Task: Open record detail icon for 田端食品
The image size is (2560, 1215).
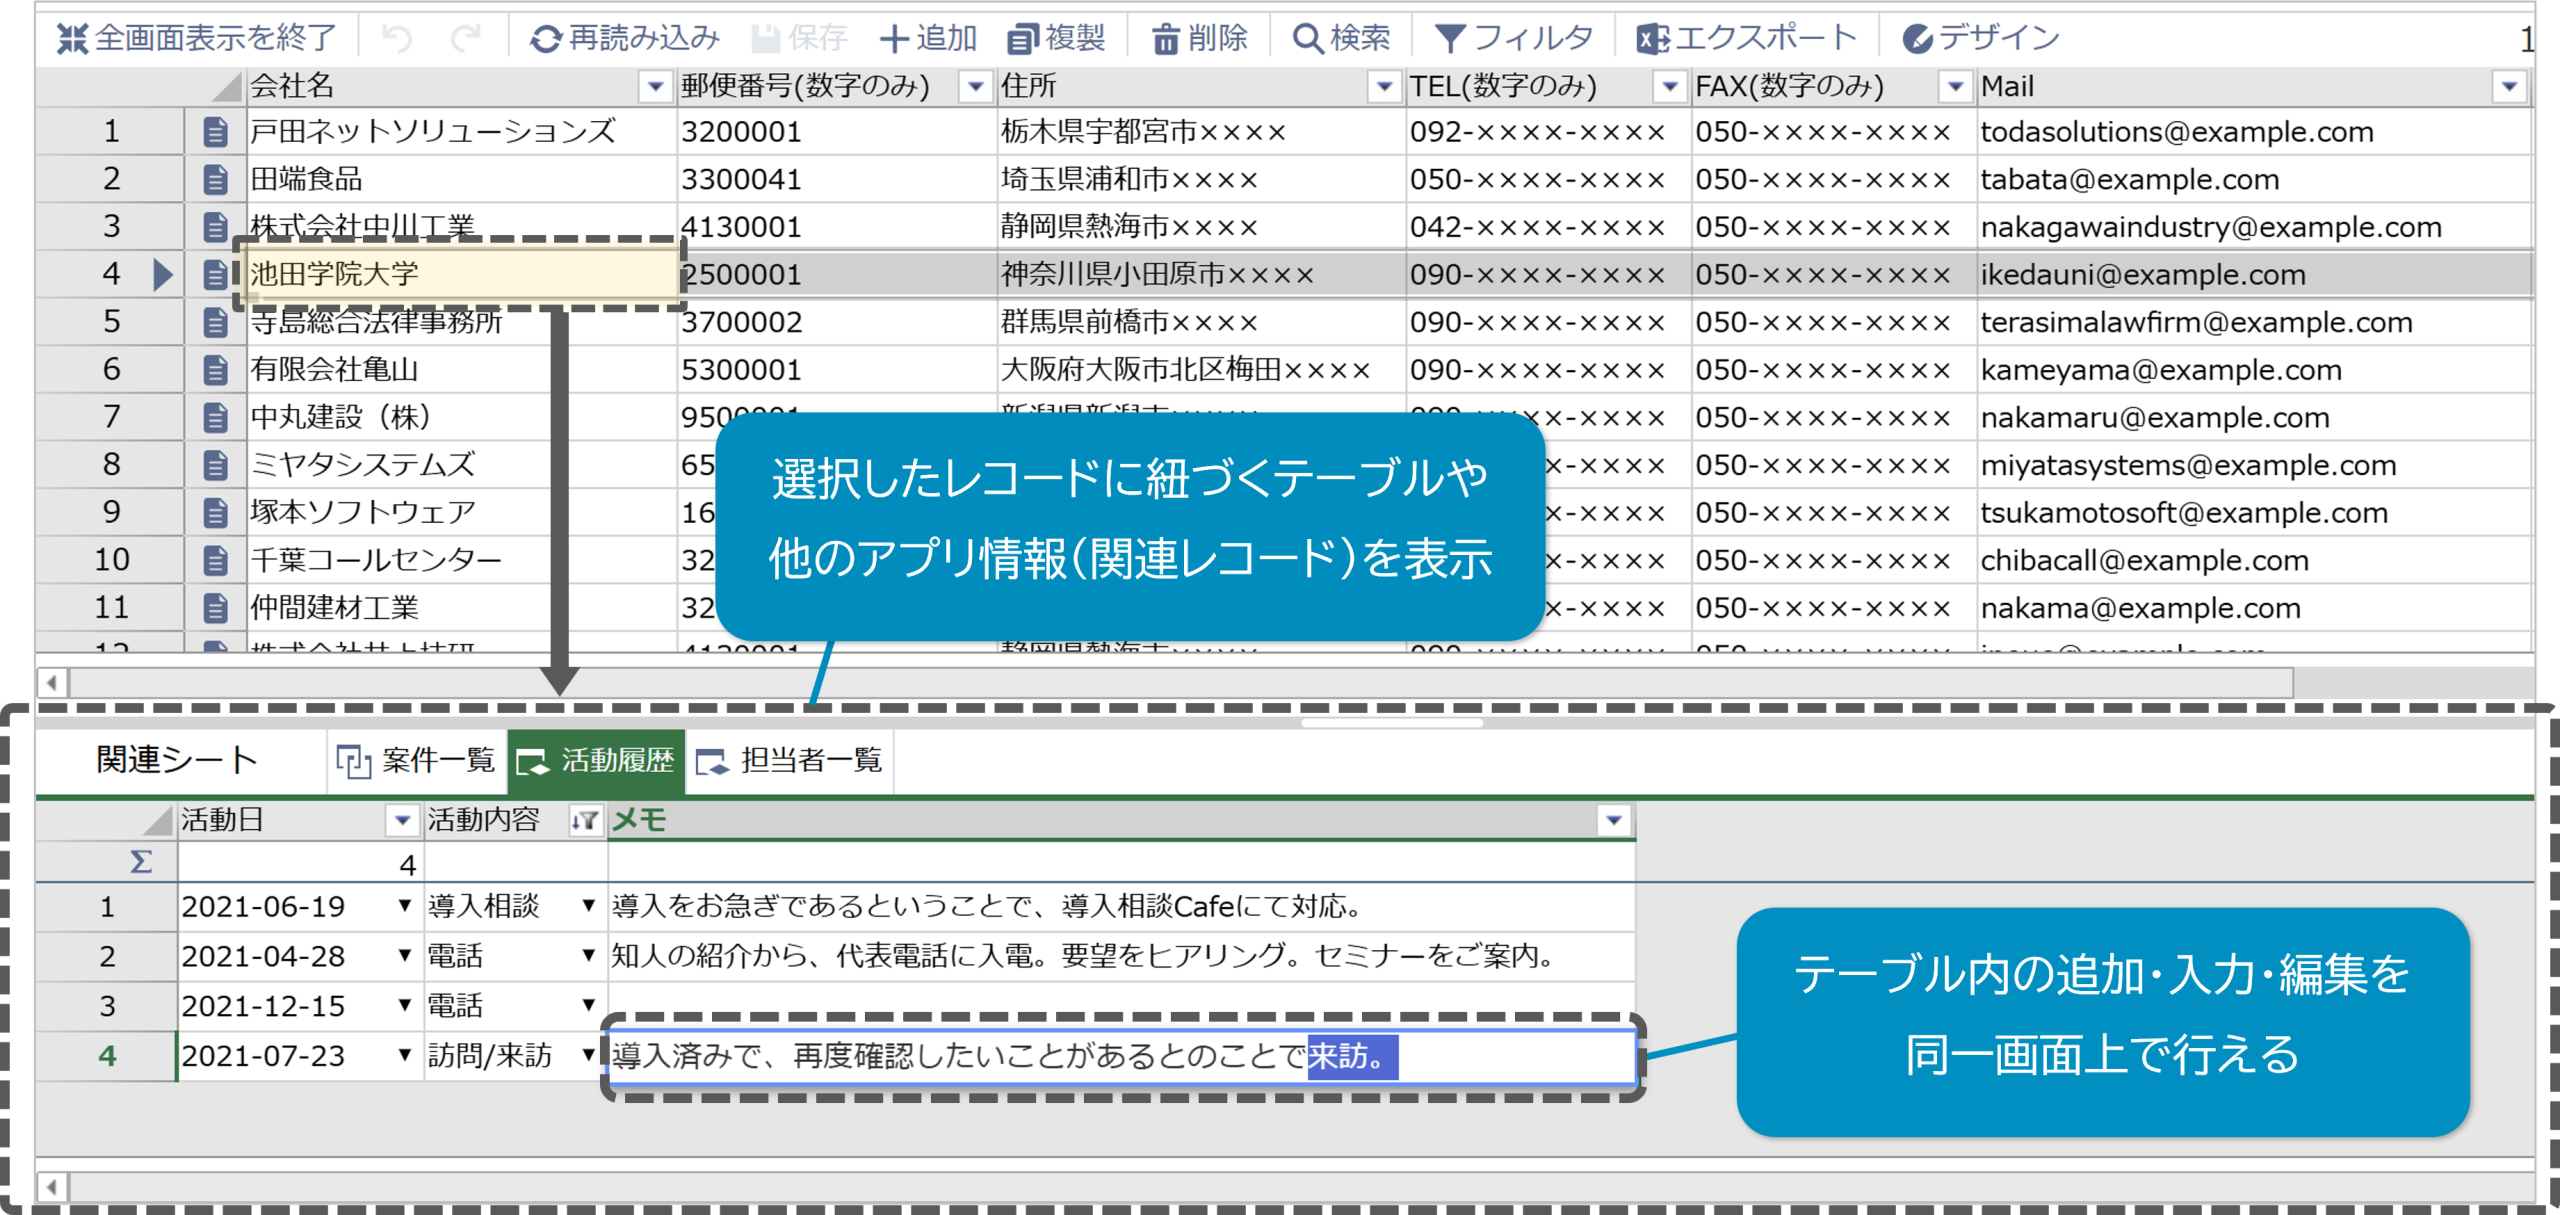Action: pyautogui.click(x=215, y=180)
